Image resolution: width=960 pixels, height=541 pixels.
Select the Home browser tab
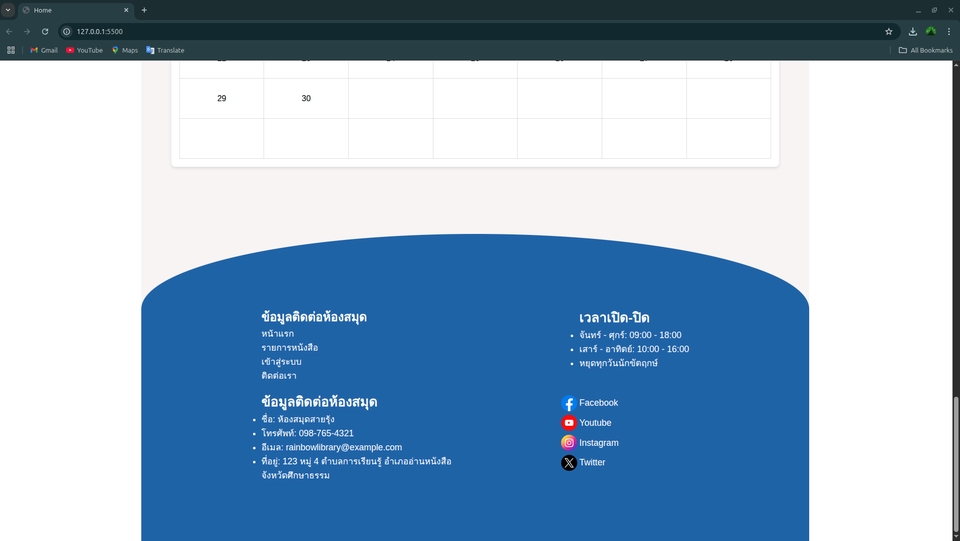click(75, 10)
